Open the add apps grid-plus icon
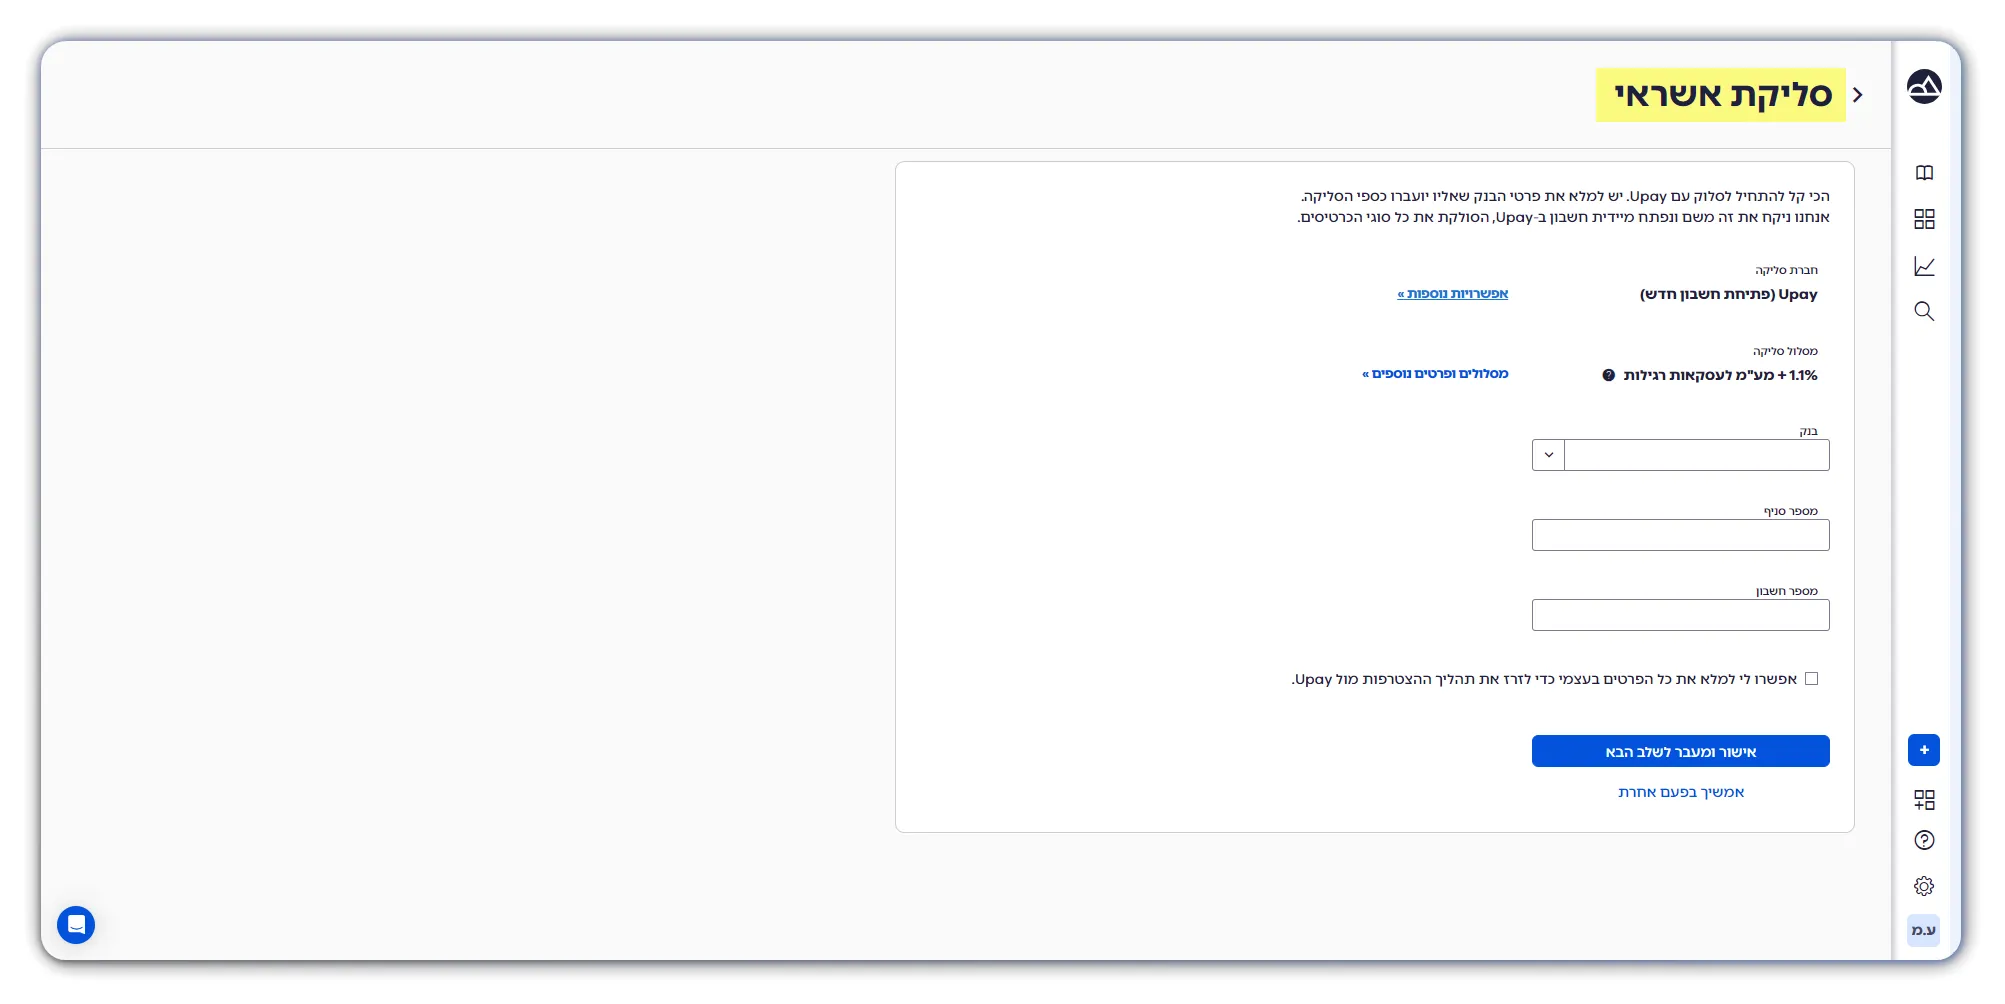The image size is (2005, 1004). pos(1923,799)
